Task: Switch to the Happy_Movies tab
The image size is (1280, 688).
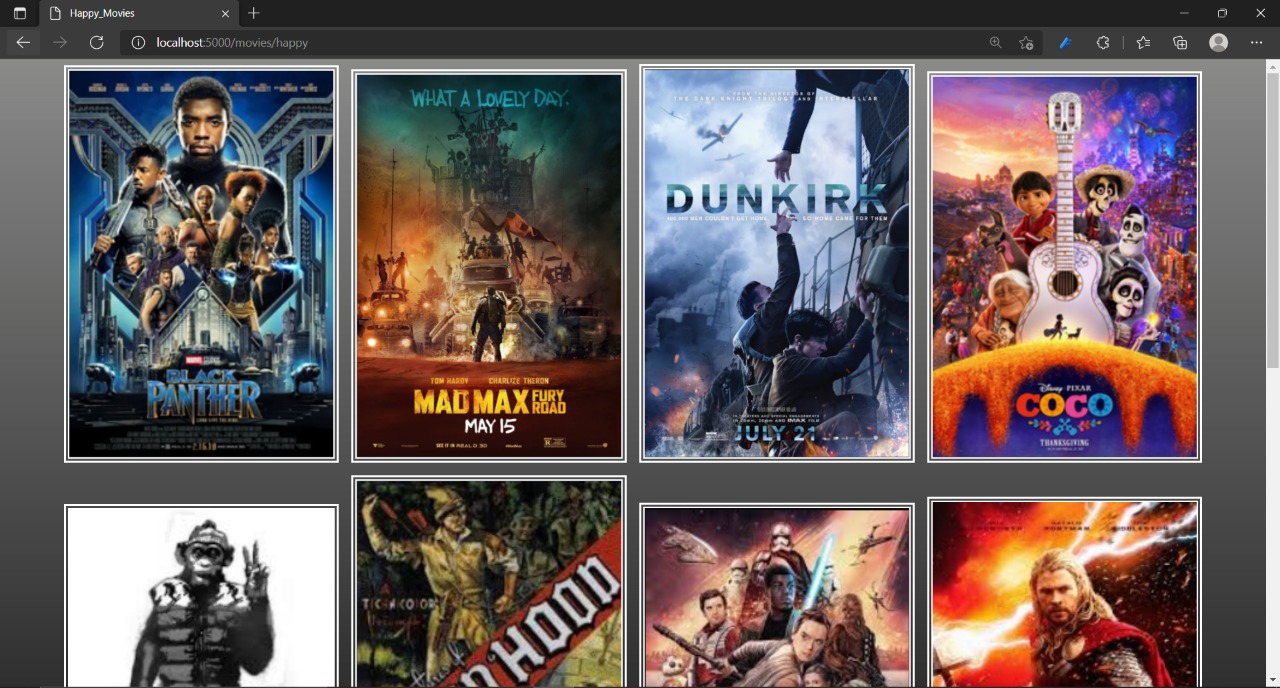Action: 140,14
